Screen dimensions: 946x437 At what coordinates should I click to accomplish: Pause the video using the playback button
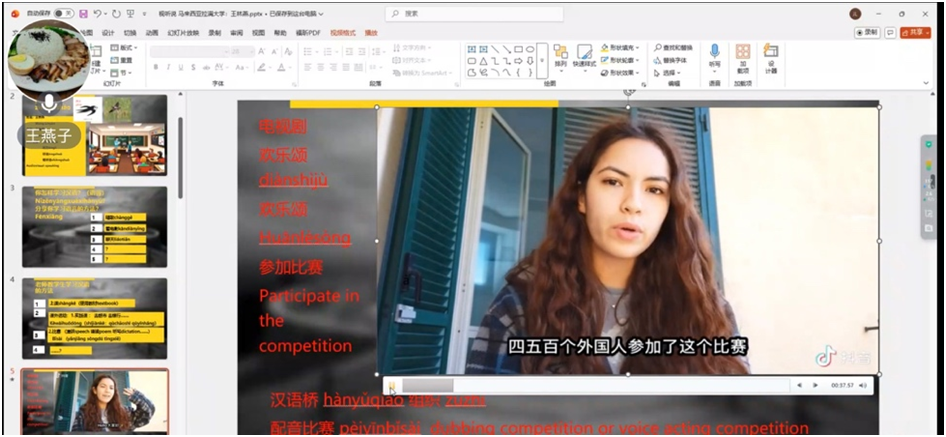tap(393, 385)
